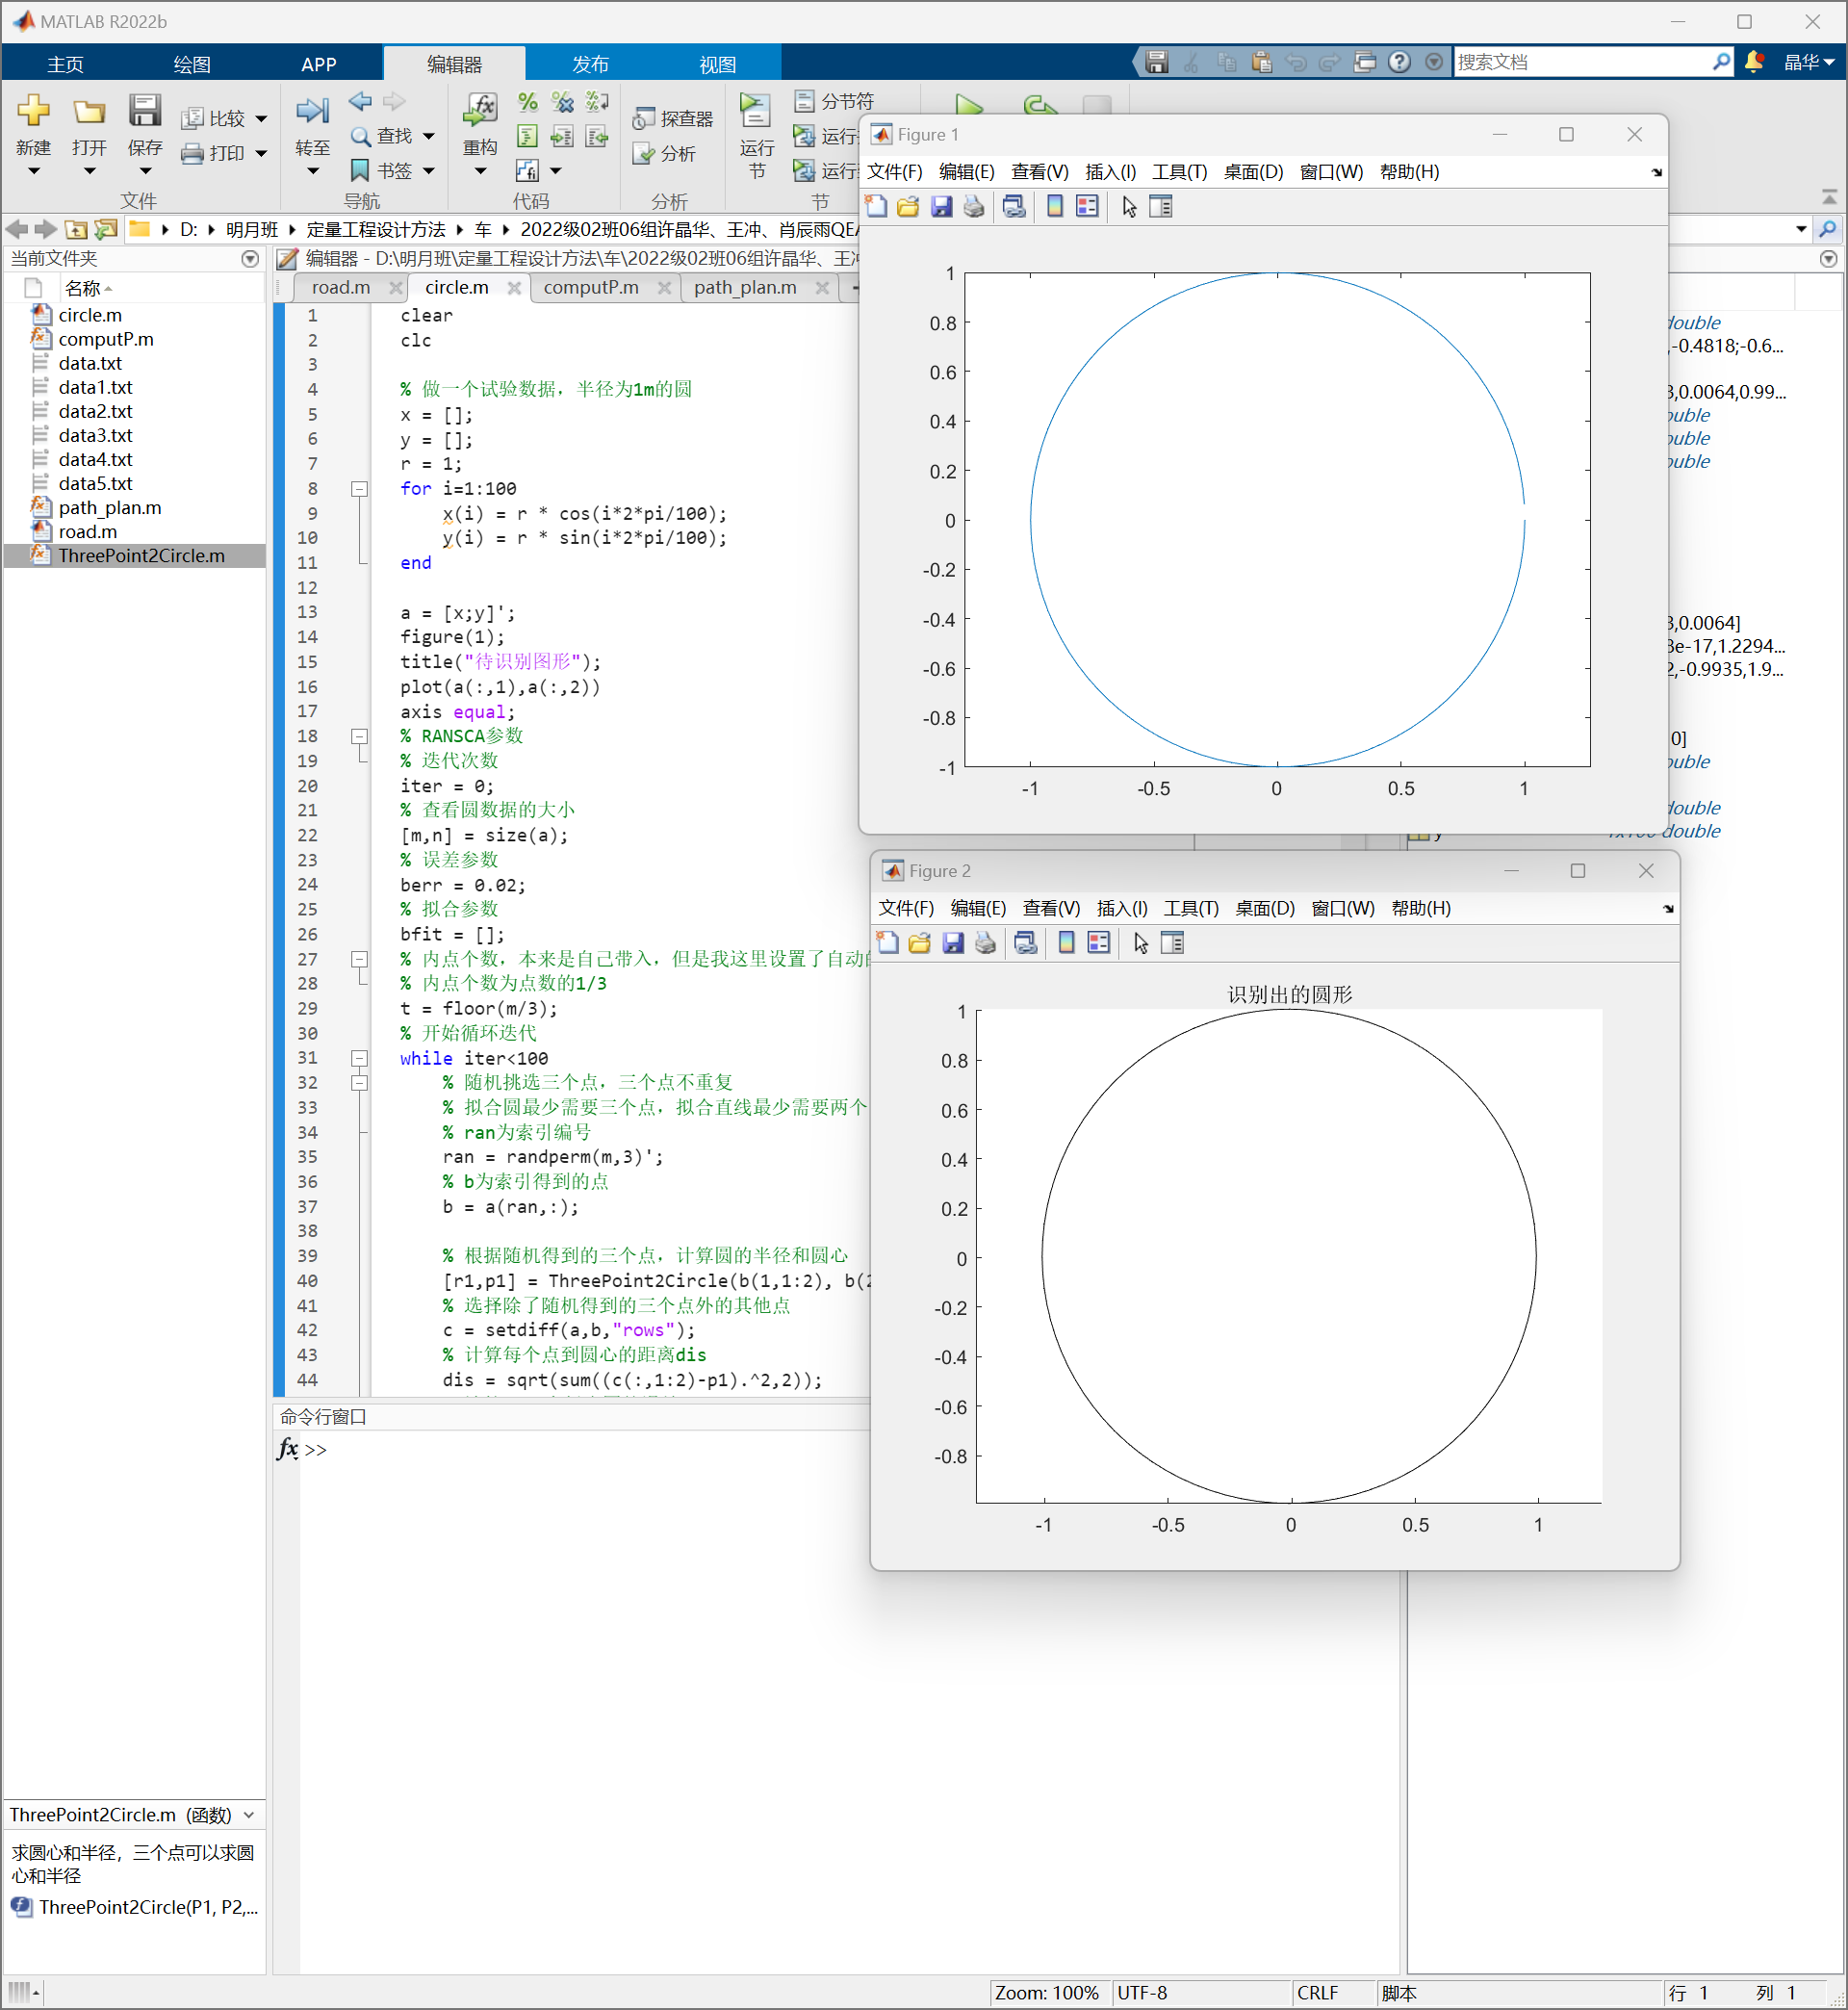Click the comment (%) icon

pyautogui.click(x=528, y=101)
